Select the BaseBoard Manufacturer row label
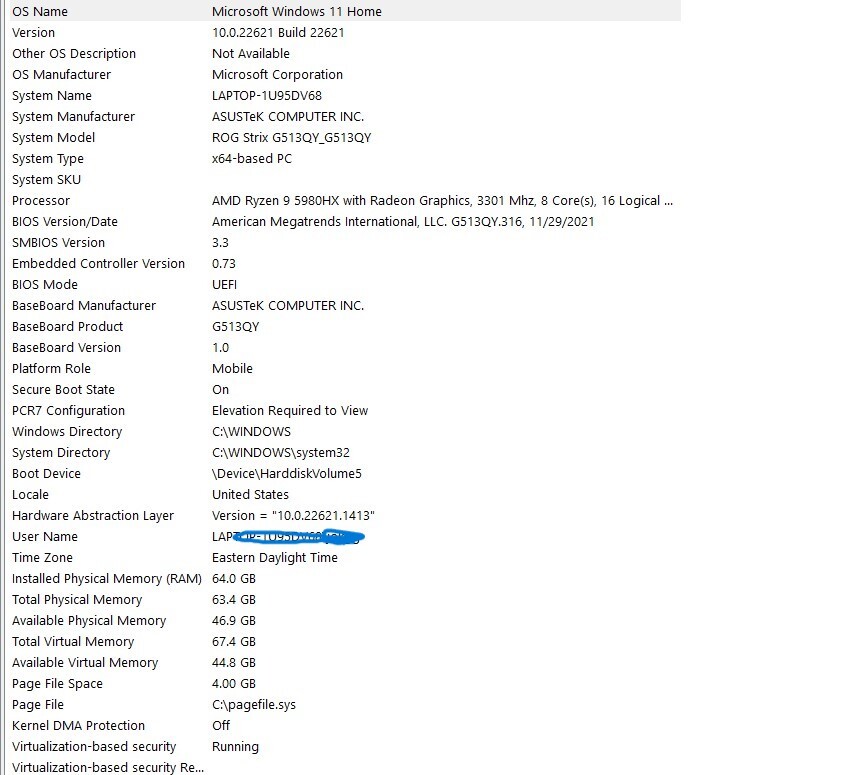850x775 pixels. [83, 306]
